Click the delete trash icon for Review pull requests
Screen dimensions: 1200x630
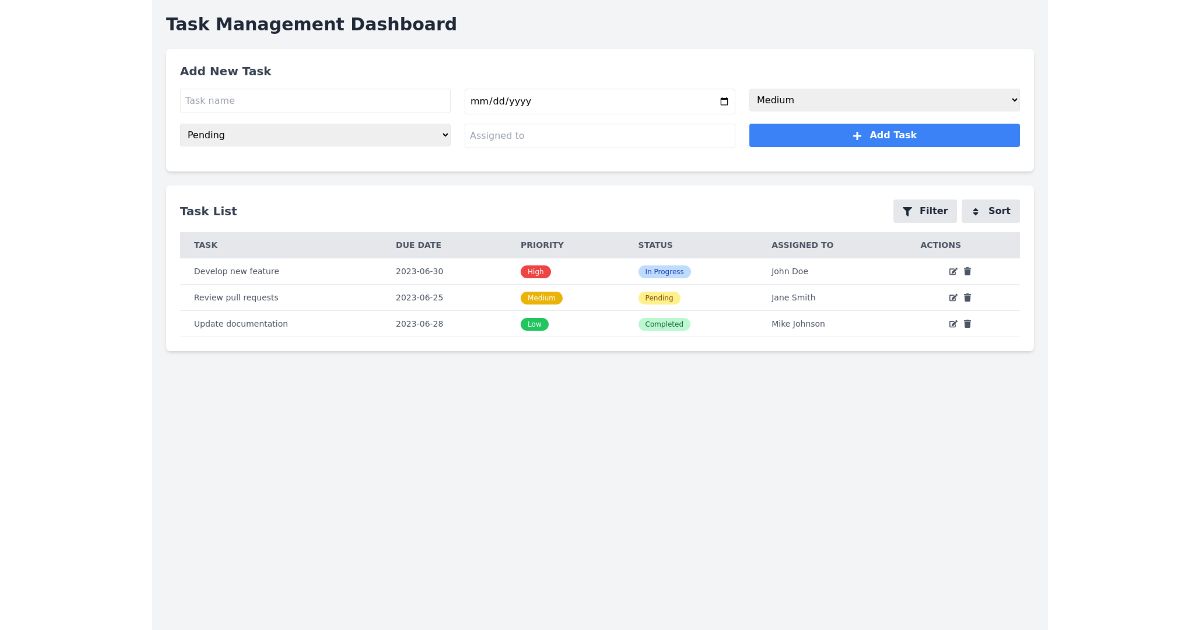(966, 297)
